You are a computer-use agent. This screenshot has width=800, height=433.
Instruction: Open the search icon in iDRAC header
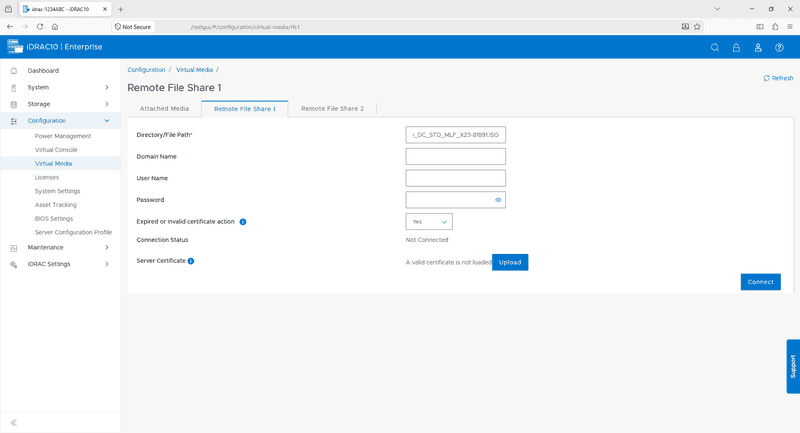click(x=715, y=47)
